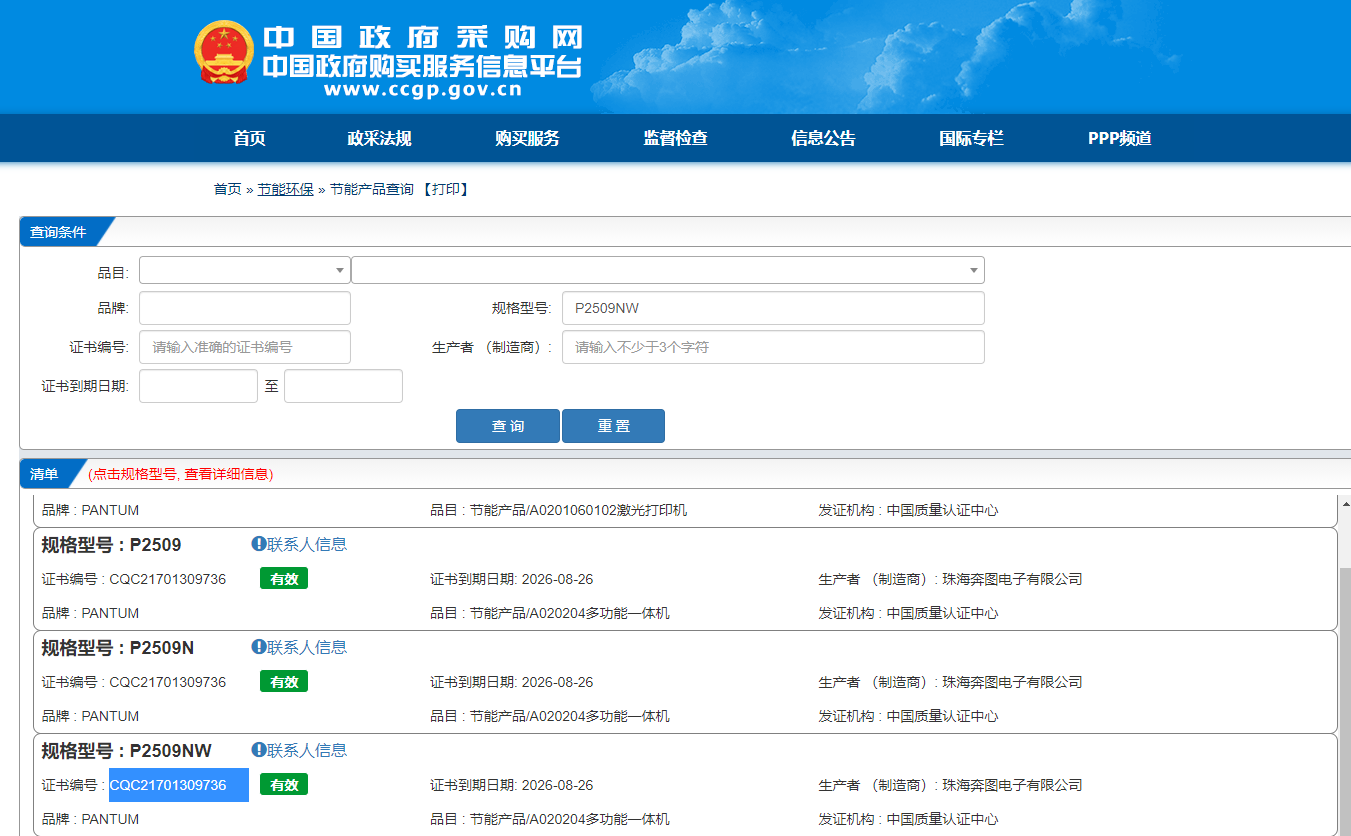
Task: Click the 有效 badge in the P2509N row
Action: coord(284,682)
